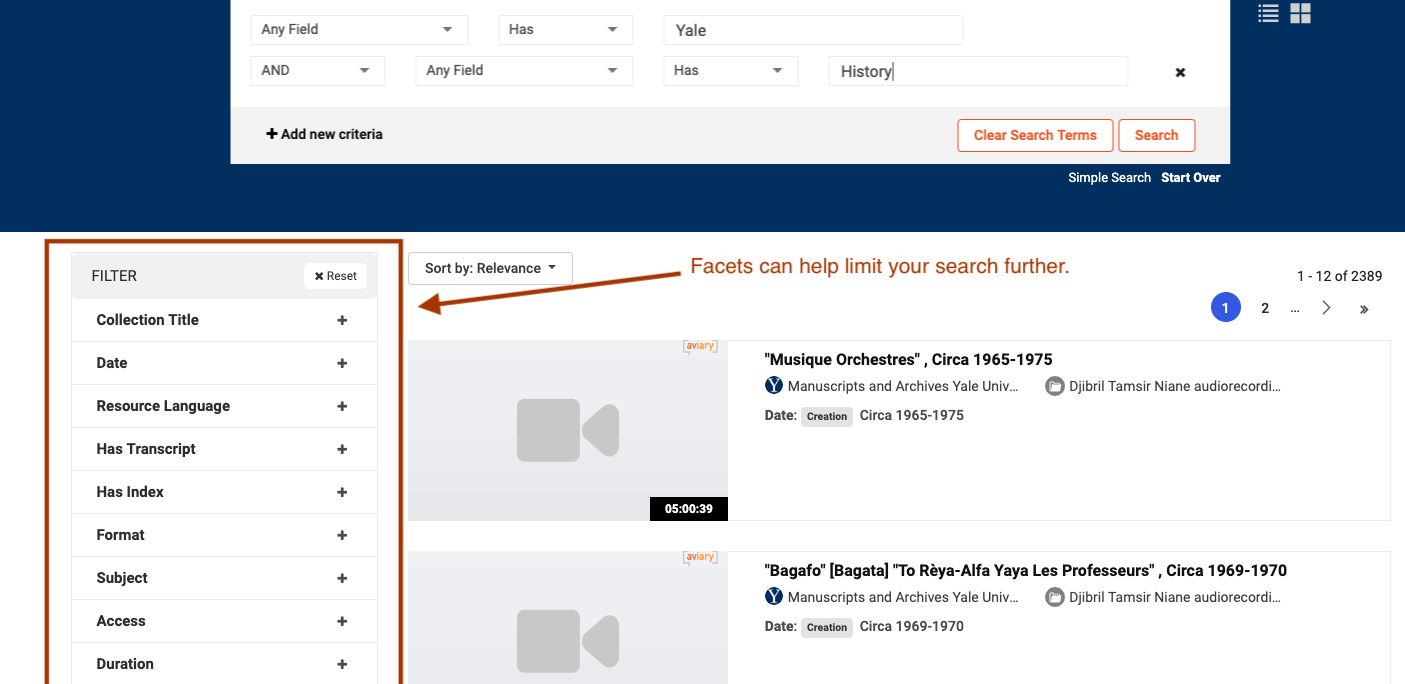Click Yale organization icon in Musique Orchestres result

(774, 386)
